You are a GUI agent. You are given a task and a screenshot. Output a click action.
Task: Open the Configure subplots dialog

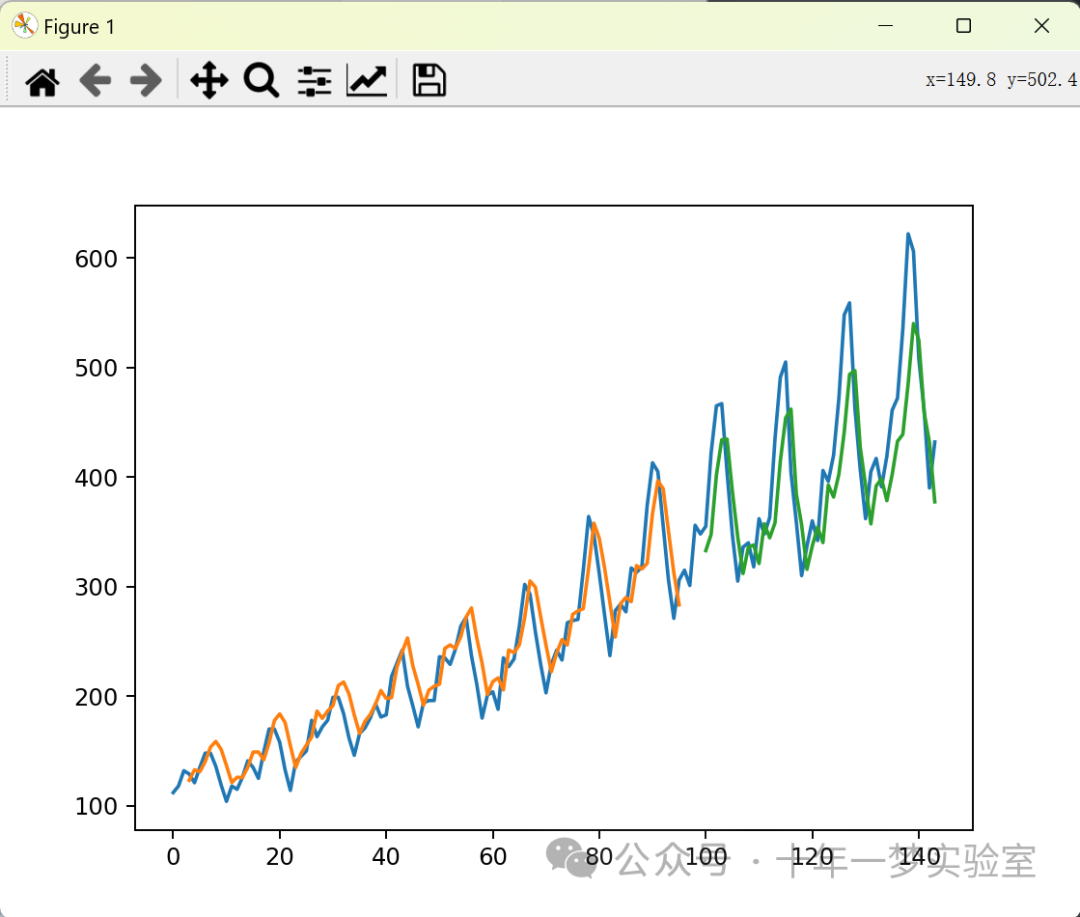click(315, 81)
